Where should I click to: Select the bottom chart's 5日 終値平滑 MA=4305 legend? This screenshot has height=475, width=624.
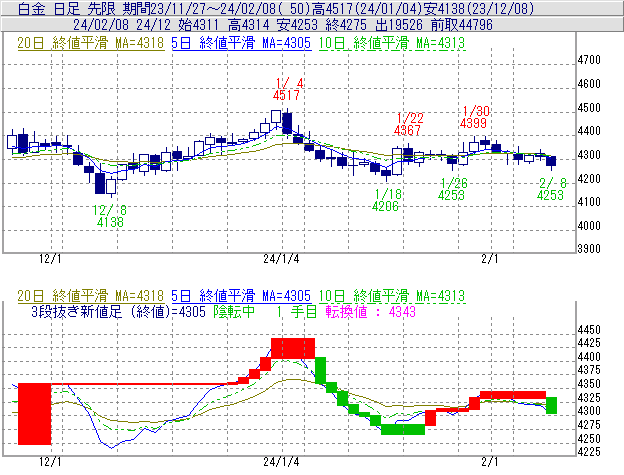pos(241,296)
